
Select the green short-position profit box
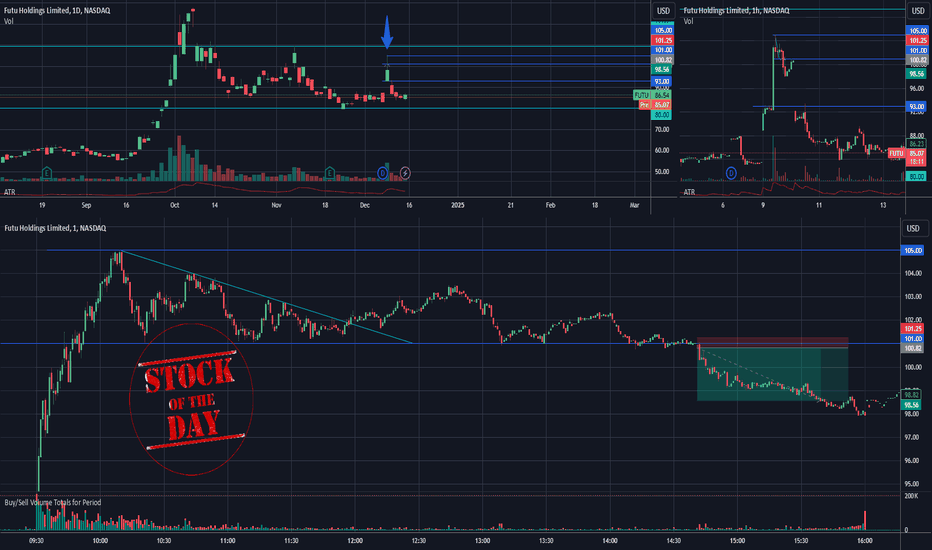pos(773,375)
